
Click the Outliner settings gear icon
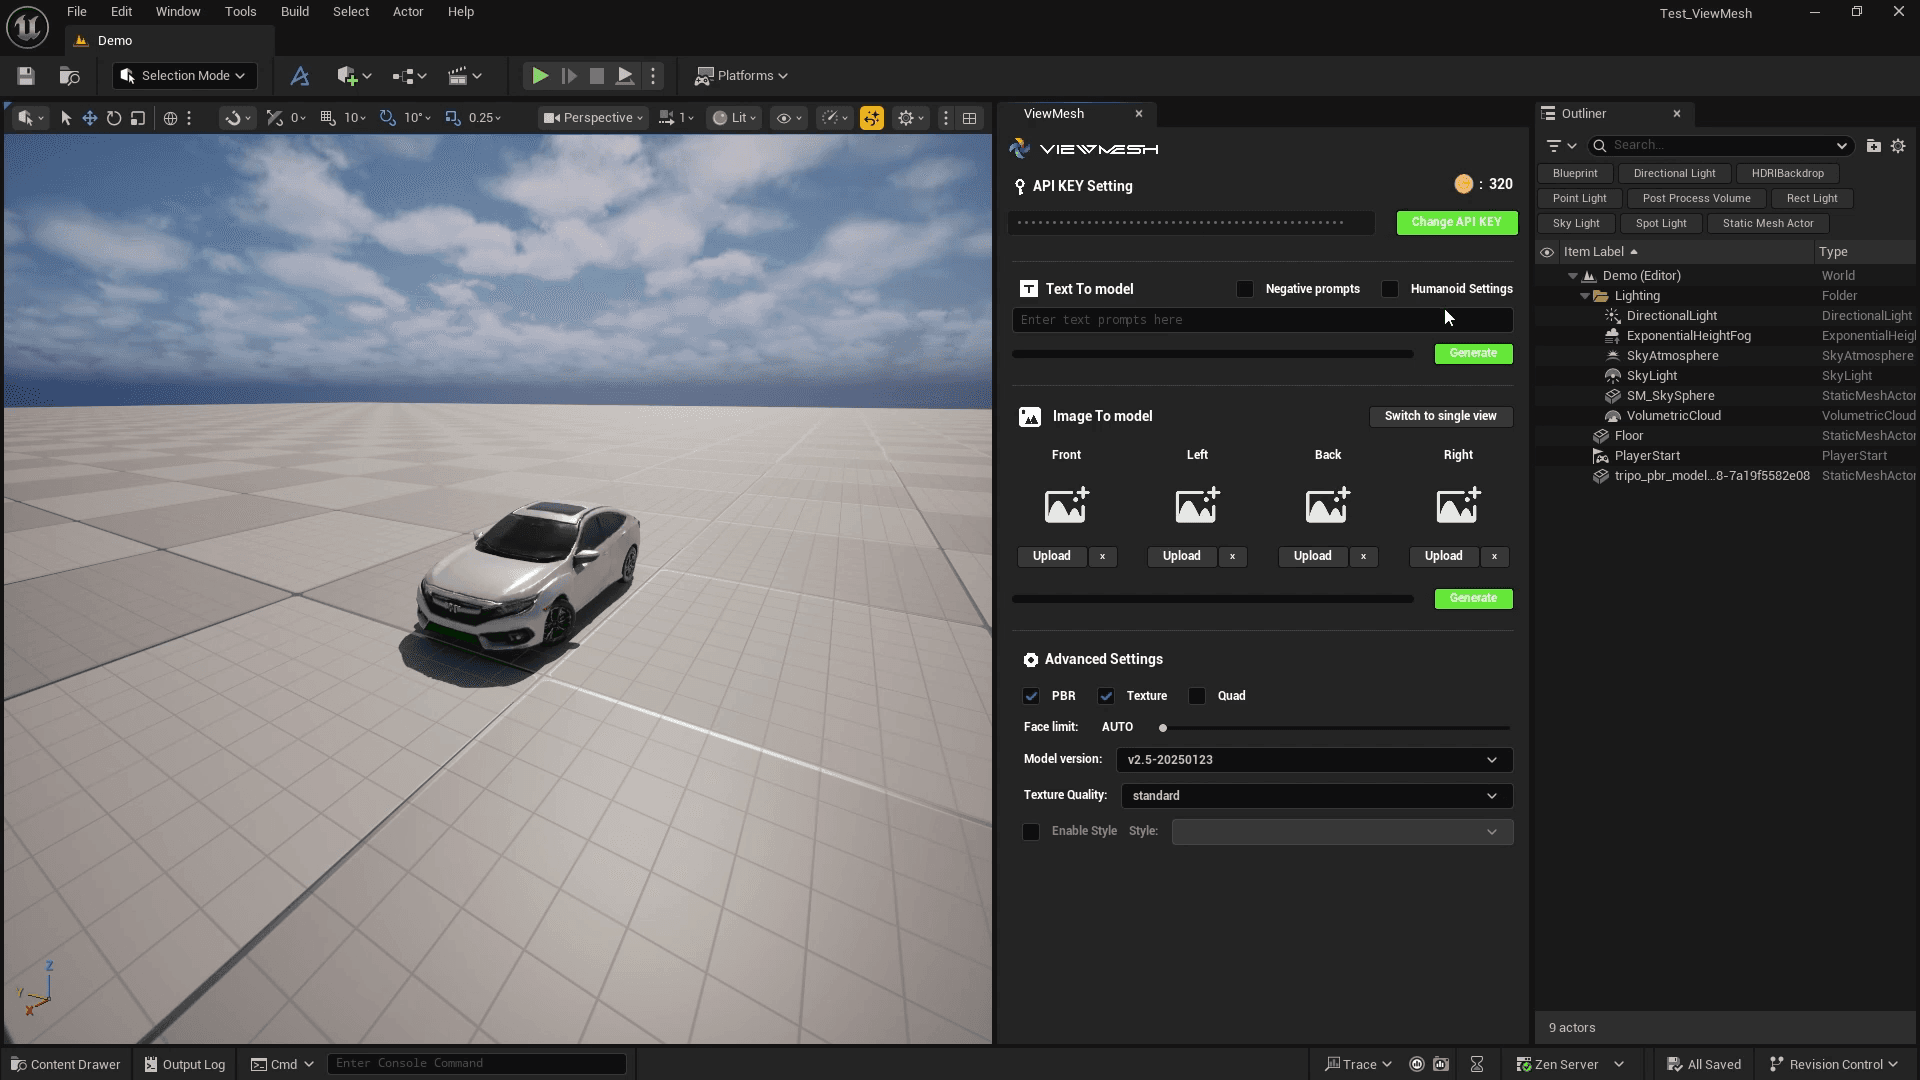(1898, 146)
